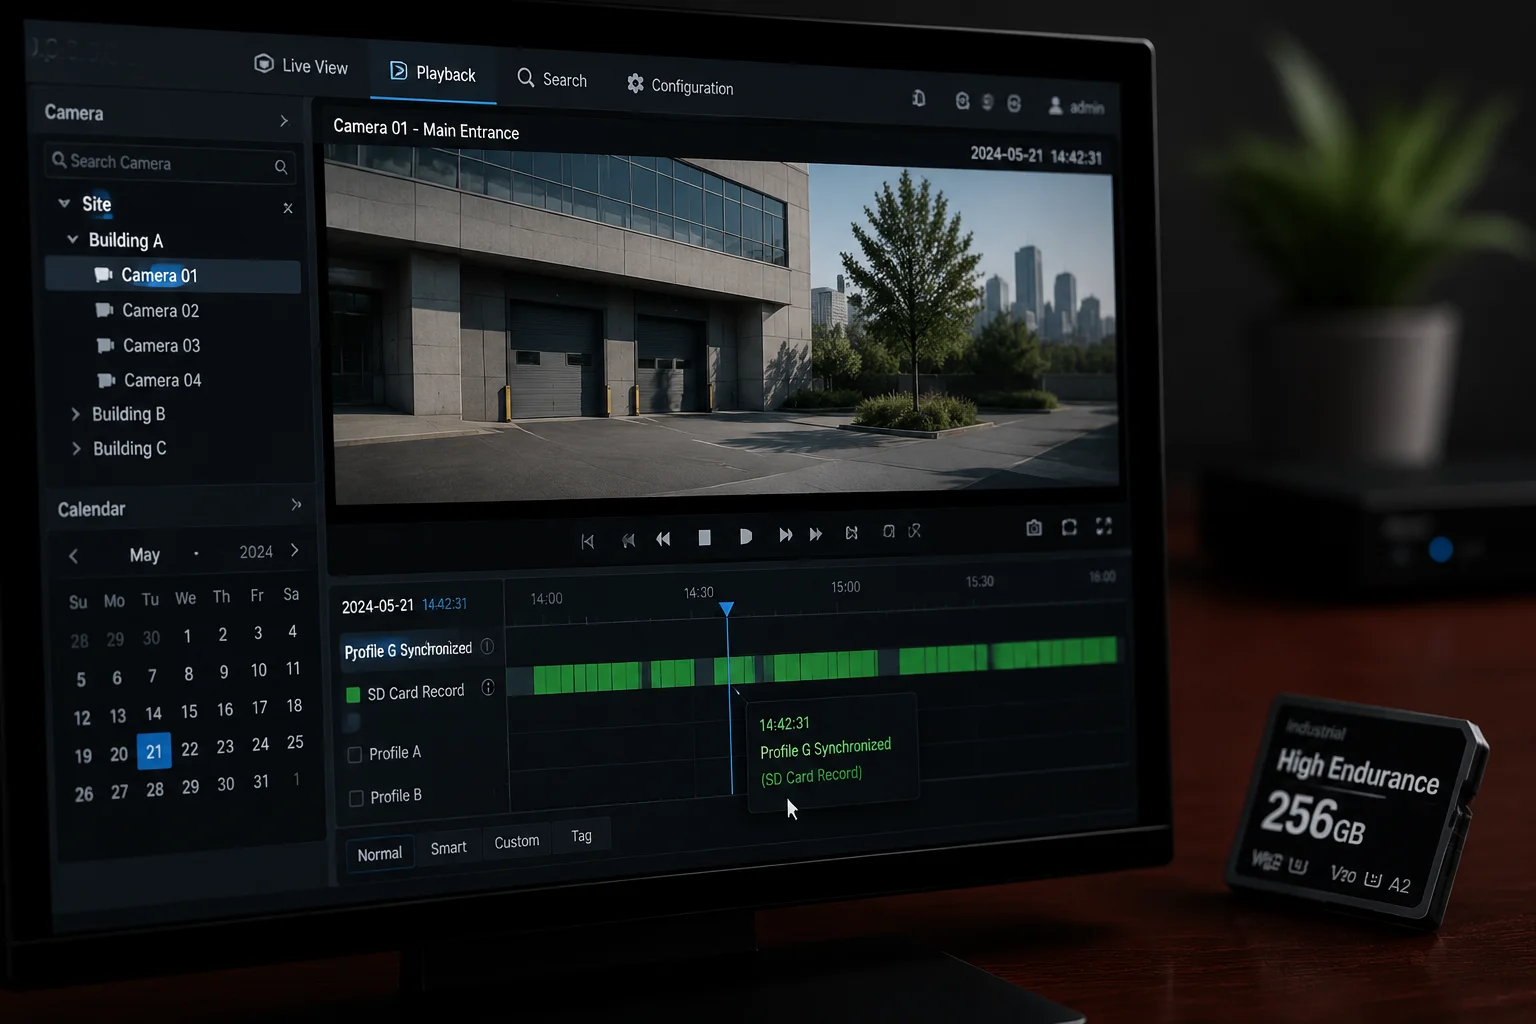Image resolution: width=1536 pixels, height=1024 pixels.
Task: Select May 21 on the calendar
Action: tap(154, 752)
